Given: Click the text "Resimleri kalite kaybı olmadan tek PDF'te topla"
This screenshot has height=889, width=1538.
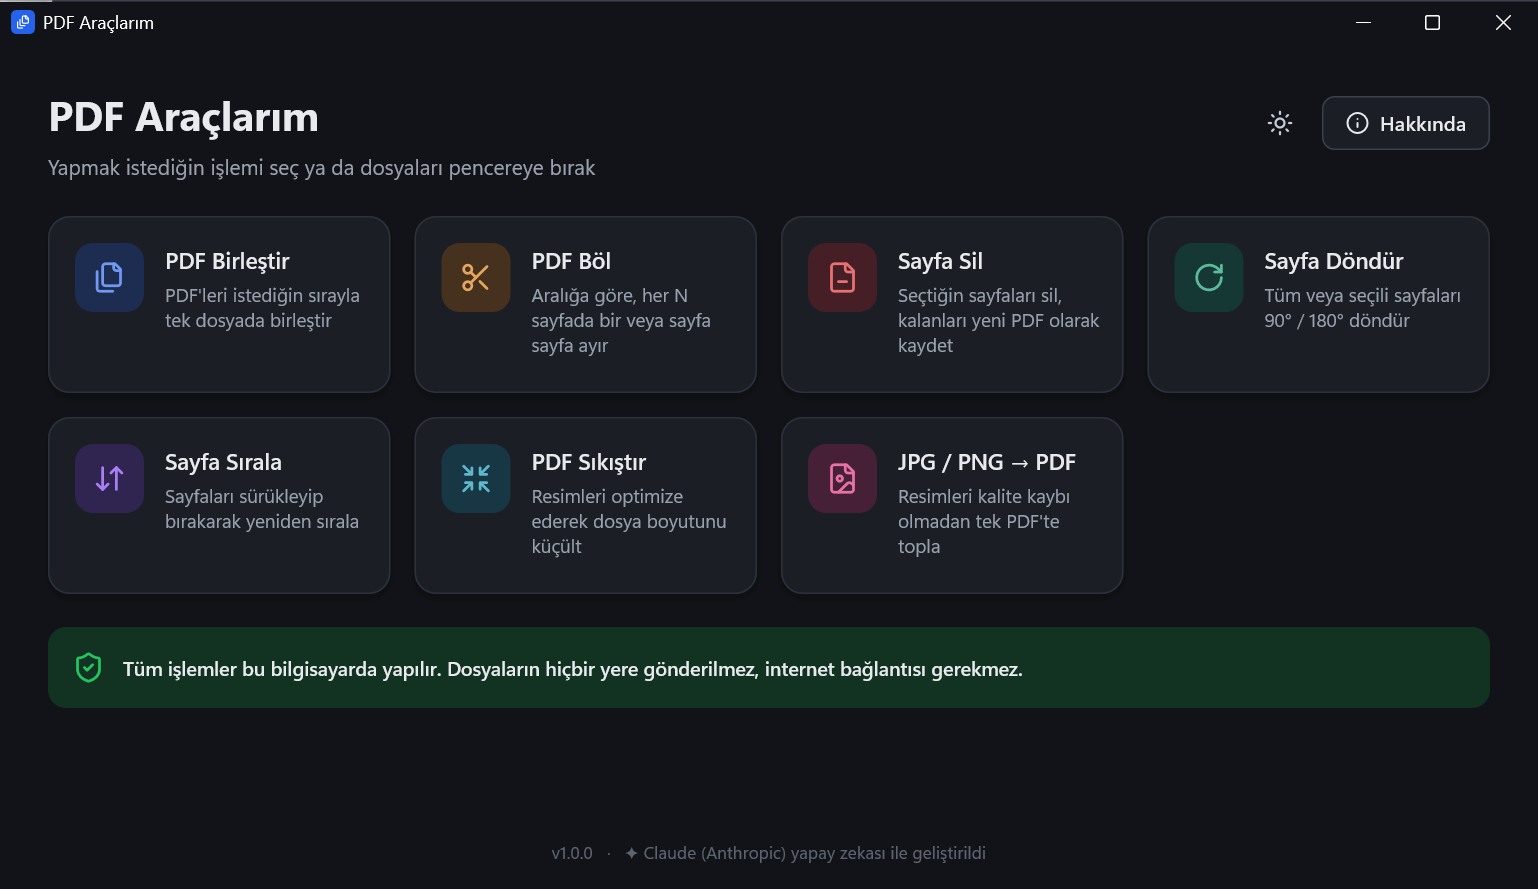Looking at the screenshot, I should pyautogui.click(x=984, y=521).
